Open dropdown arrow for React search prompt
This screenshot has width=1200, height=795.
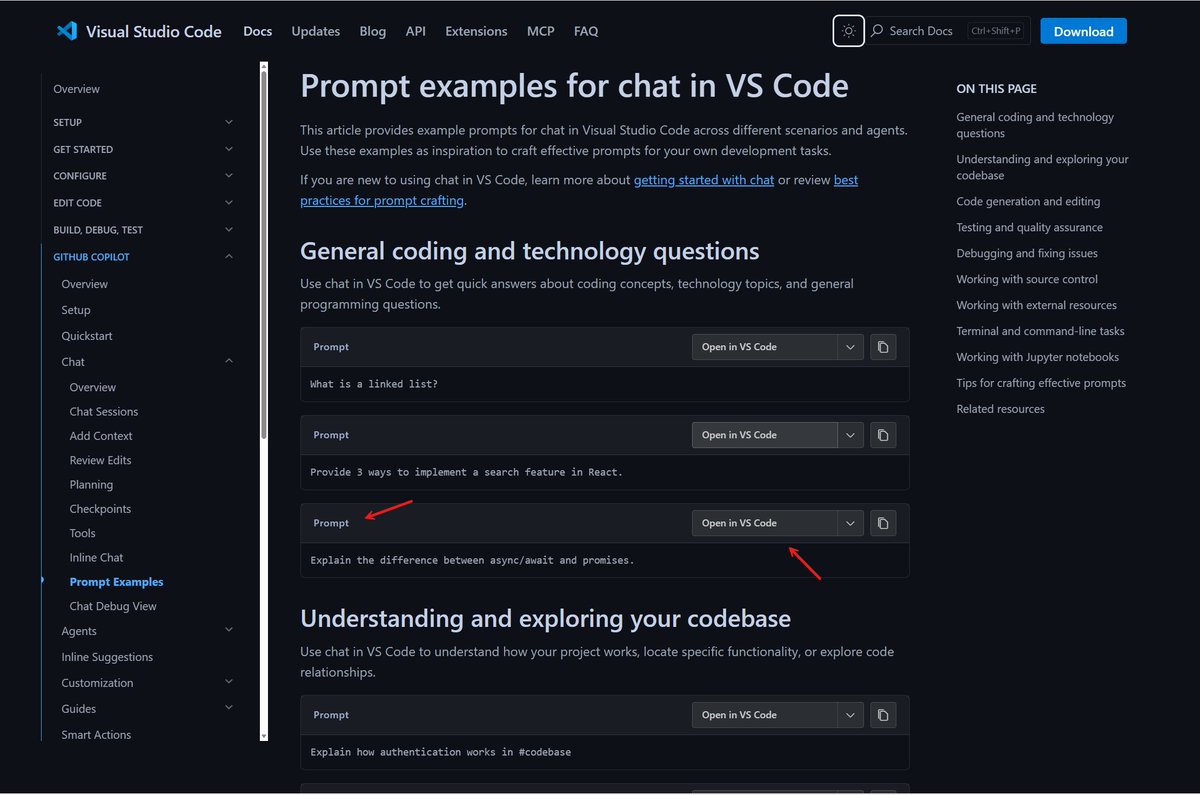(850, 435)
